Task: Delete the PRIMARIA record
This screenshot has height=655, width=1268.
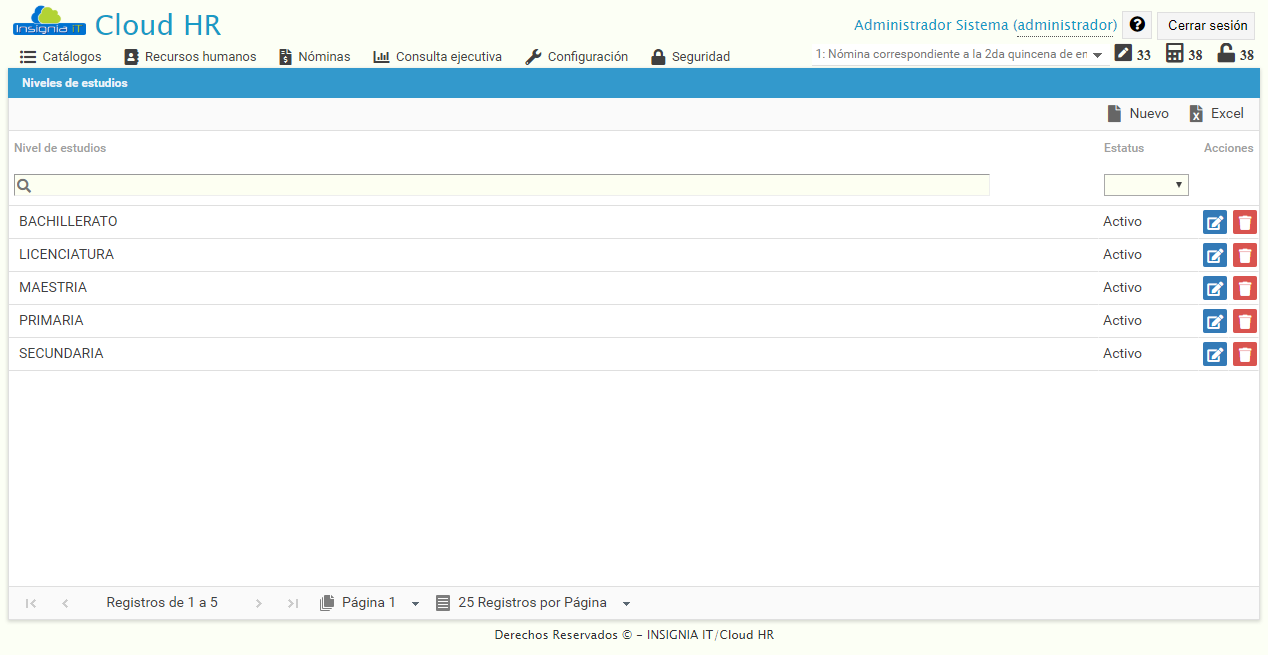Action: pos(1244,321)
